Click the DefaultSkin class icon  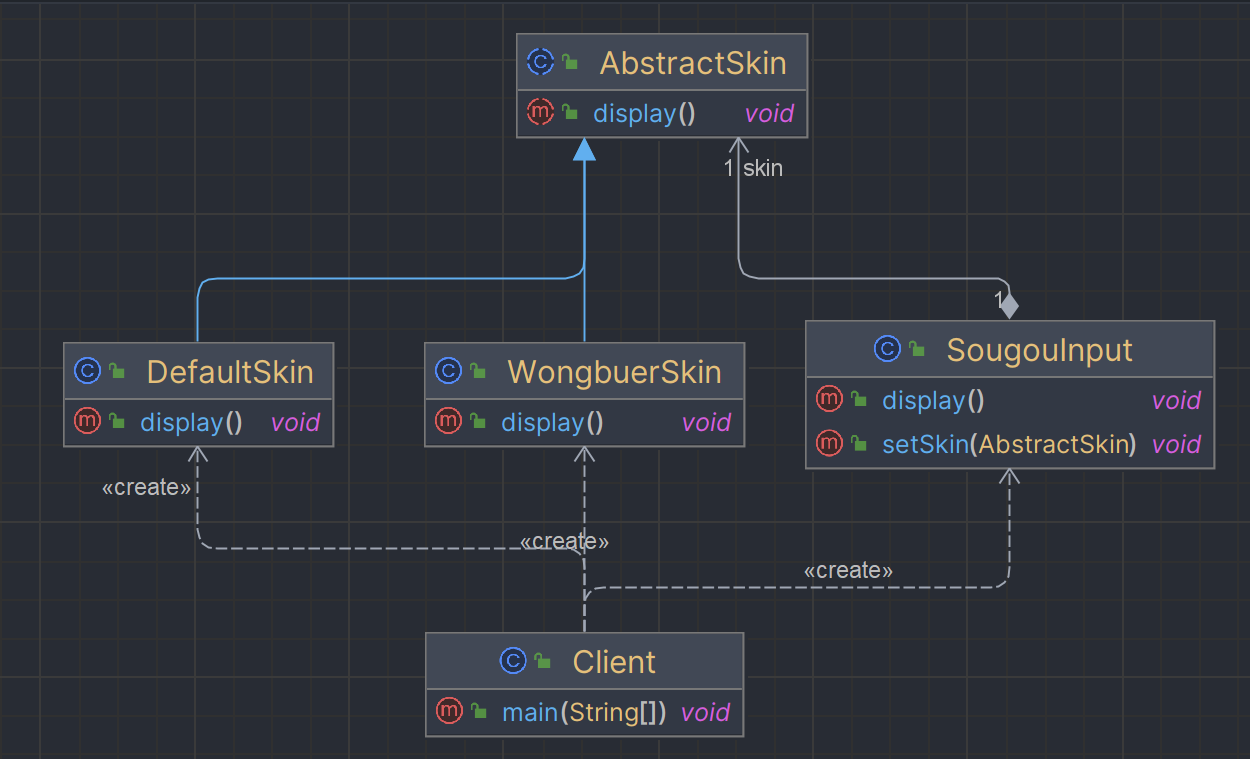[87, 372]
